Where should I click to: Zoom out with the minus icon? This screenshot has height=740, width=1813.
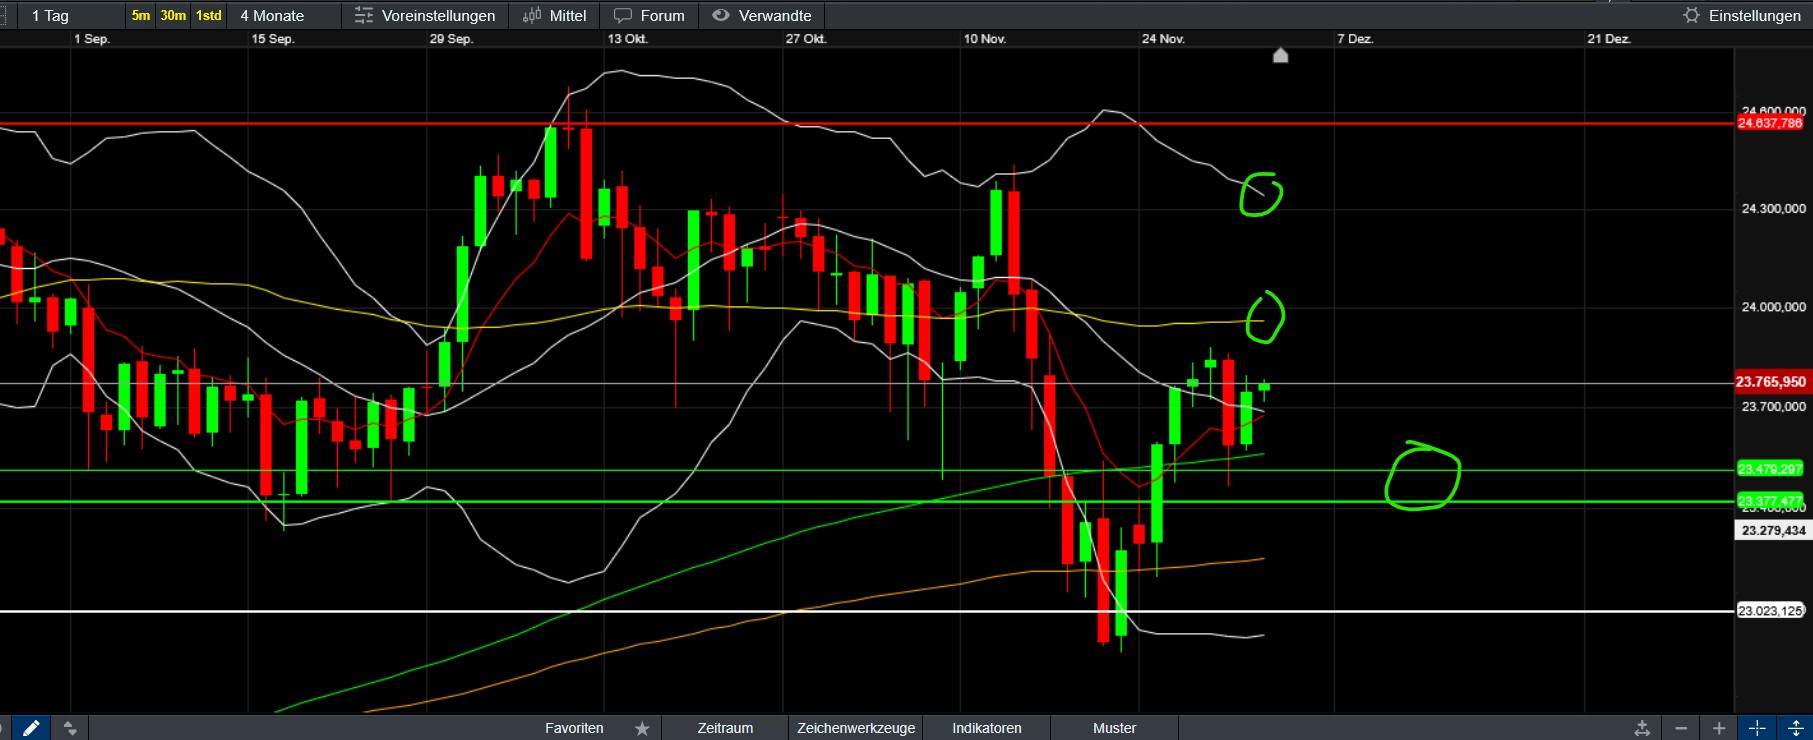[x=1681, y=728]
